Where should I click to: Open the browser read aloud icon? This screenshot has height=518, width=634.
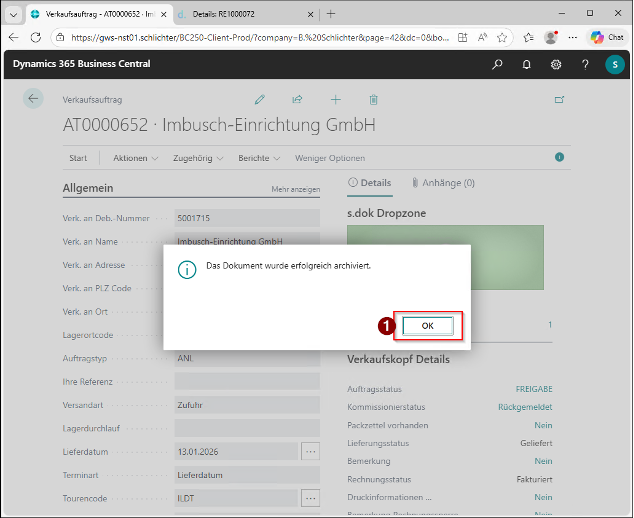482,38
